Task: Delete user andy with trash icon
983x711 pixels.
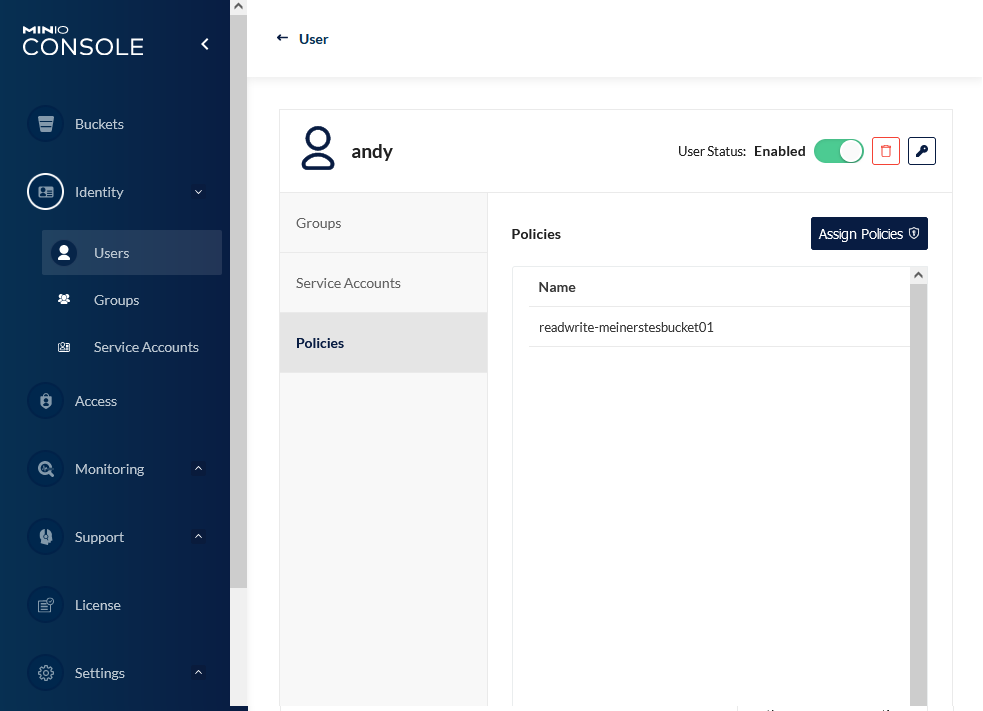Action: 886,151
